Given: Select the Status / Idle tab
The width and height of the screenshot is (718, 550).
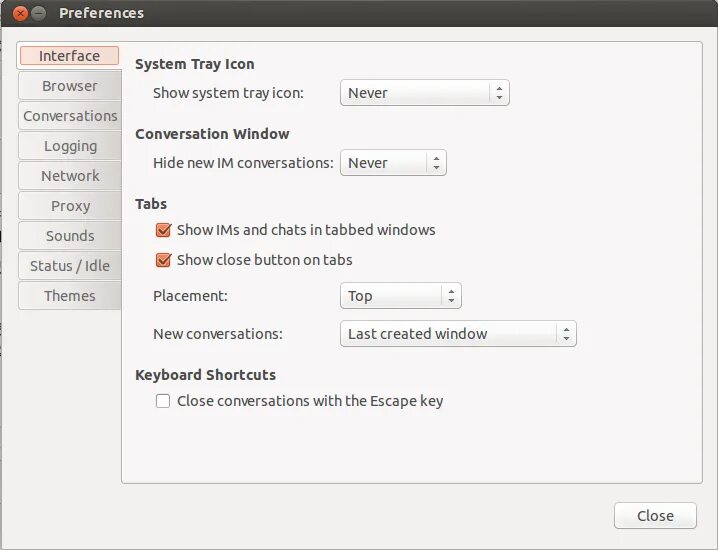Looking at the screenshot, I should tap(70, 266).
